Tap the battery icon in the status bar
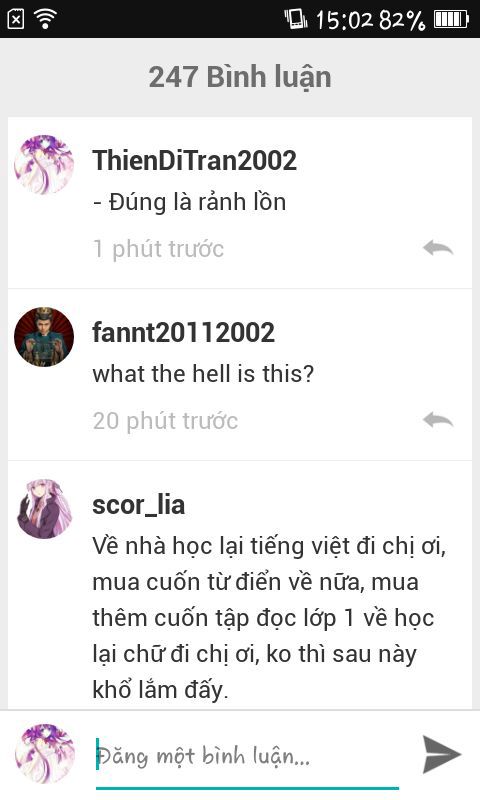Image resolution: width=480 pixels, height=800 pixels. click(451, 19)
